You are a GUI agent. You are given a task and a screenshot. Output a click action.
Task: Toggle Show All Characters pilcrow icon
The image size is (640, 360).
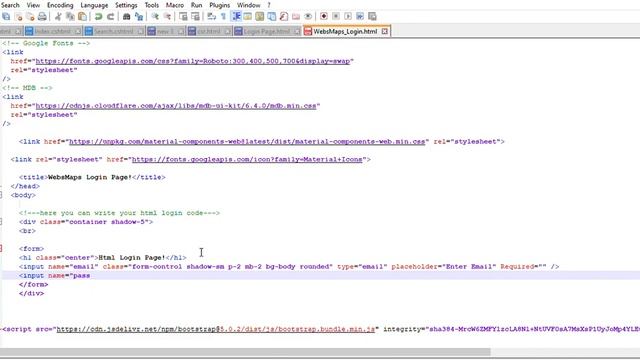point(223,16)
